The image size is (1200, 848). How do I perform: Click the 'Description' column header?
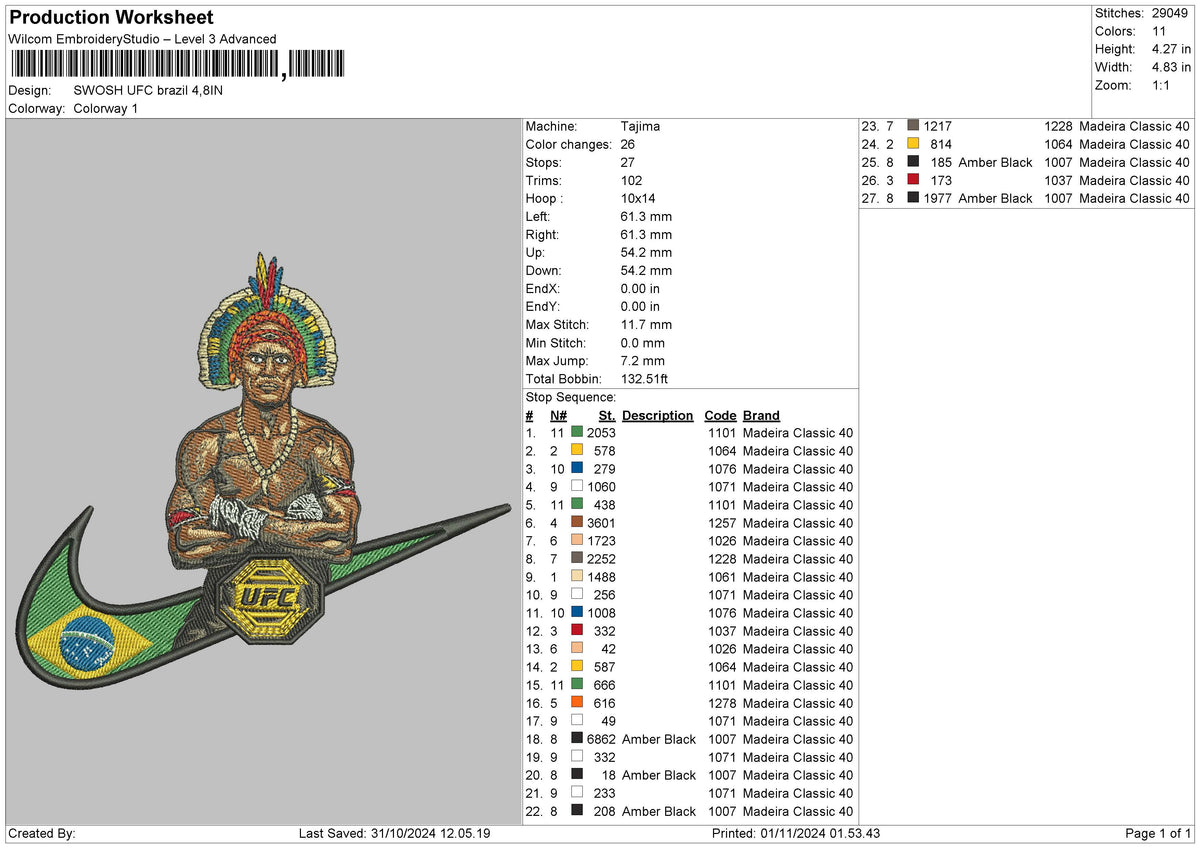pos(657,415)
